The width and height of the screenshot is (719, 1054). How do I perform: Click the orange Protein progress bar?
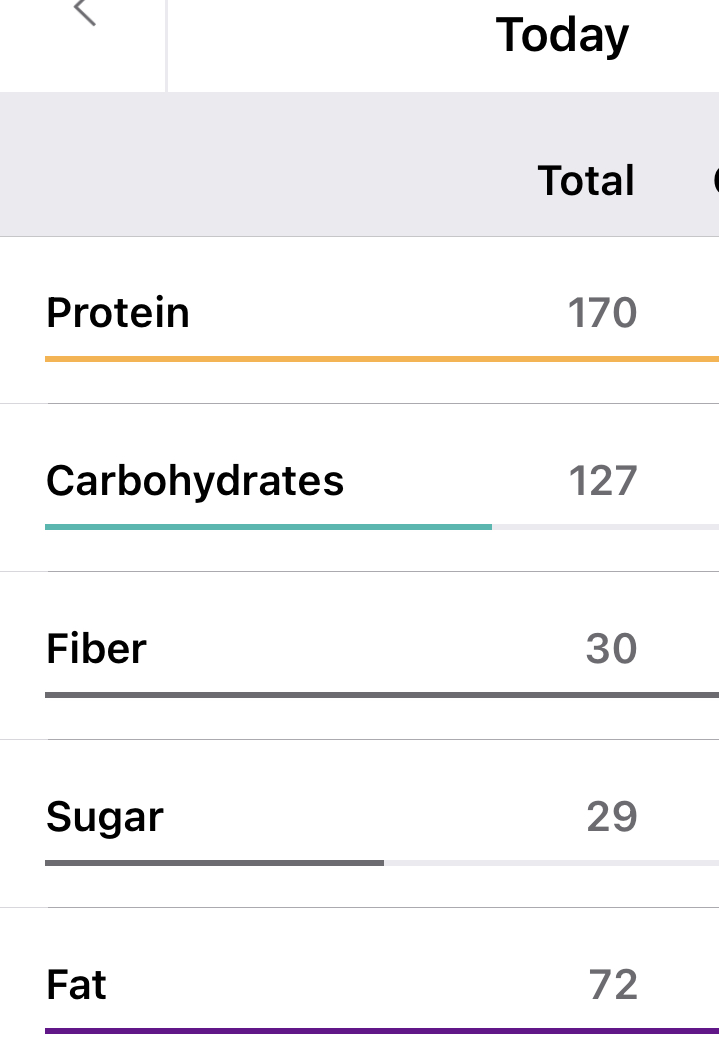click(380, 358)
